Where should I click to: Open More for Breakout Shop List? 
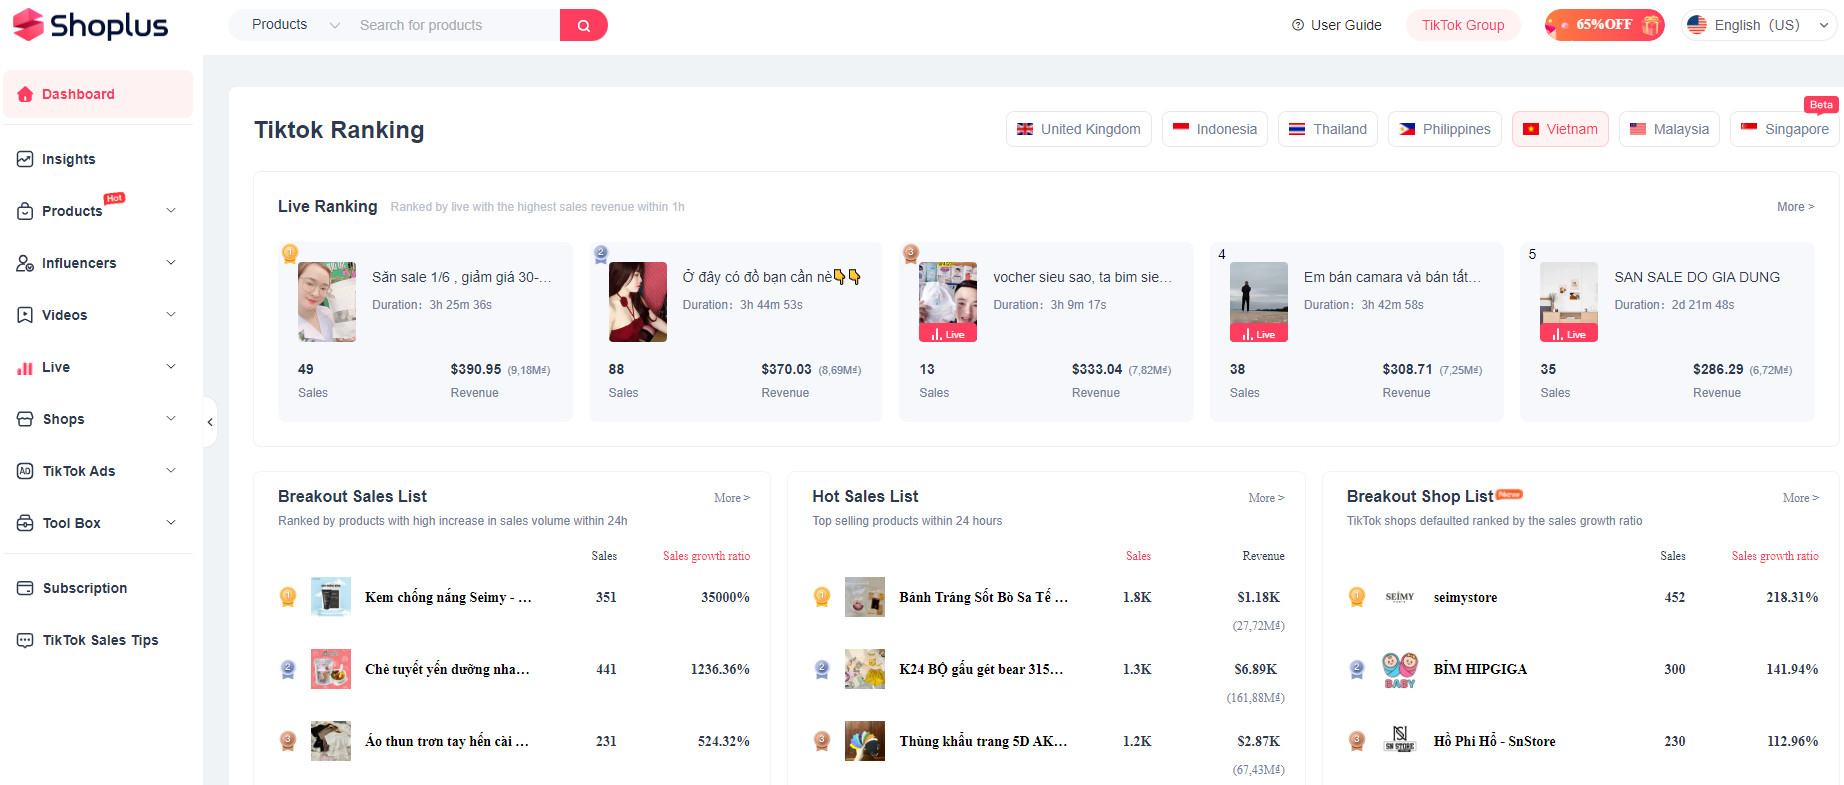pyautogui.click(x=1800, y=498)
